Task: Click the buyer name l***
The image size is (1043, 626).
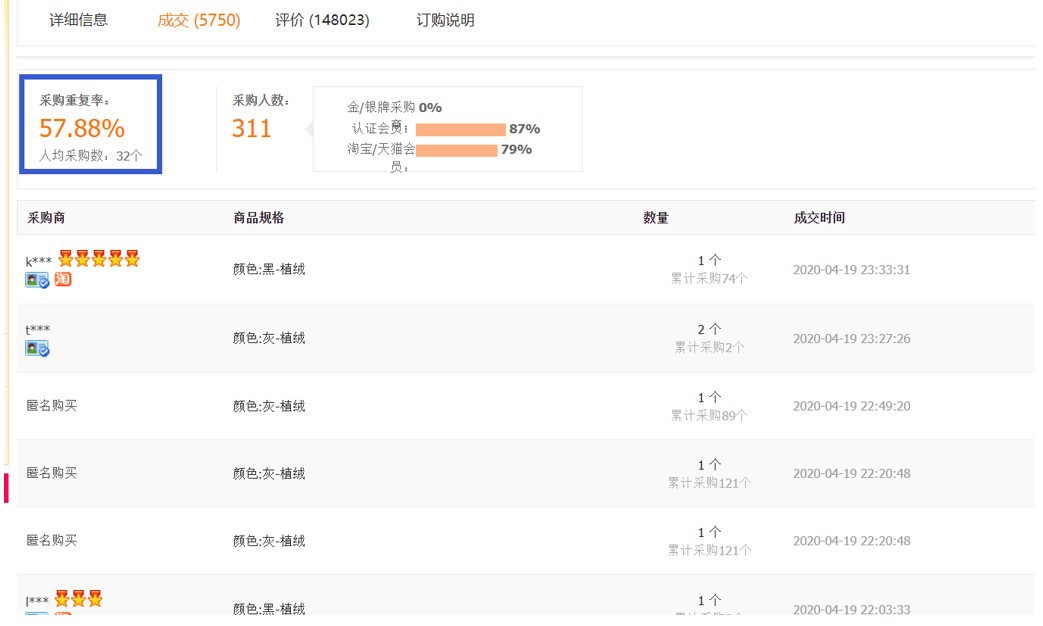Action: click(37, 602)
